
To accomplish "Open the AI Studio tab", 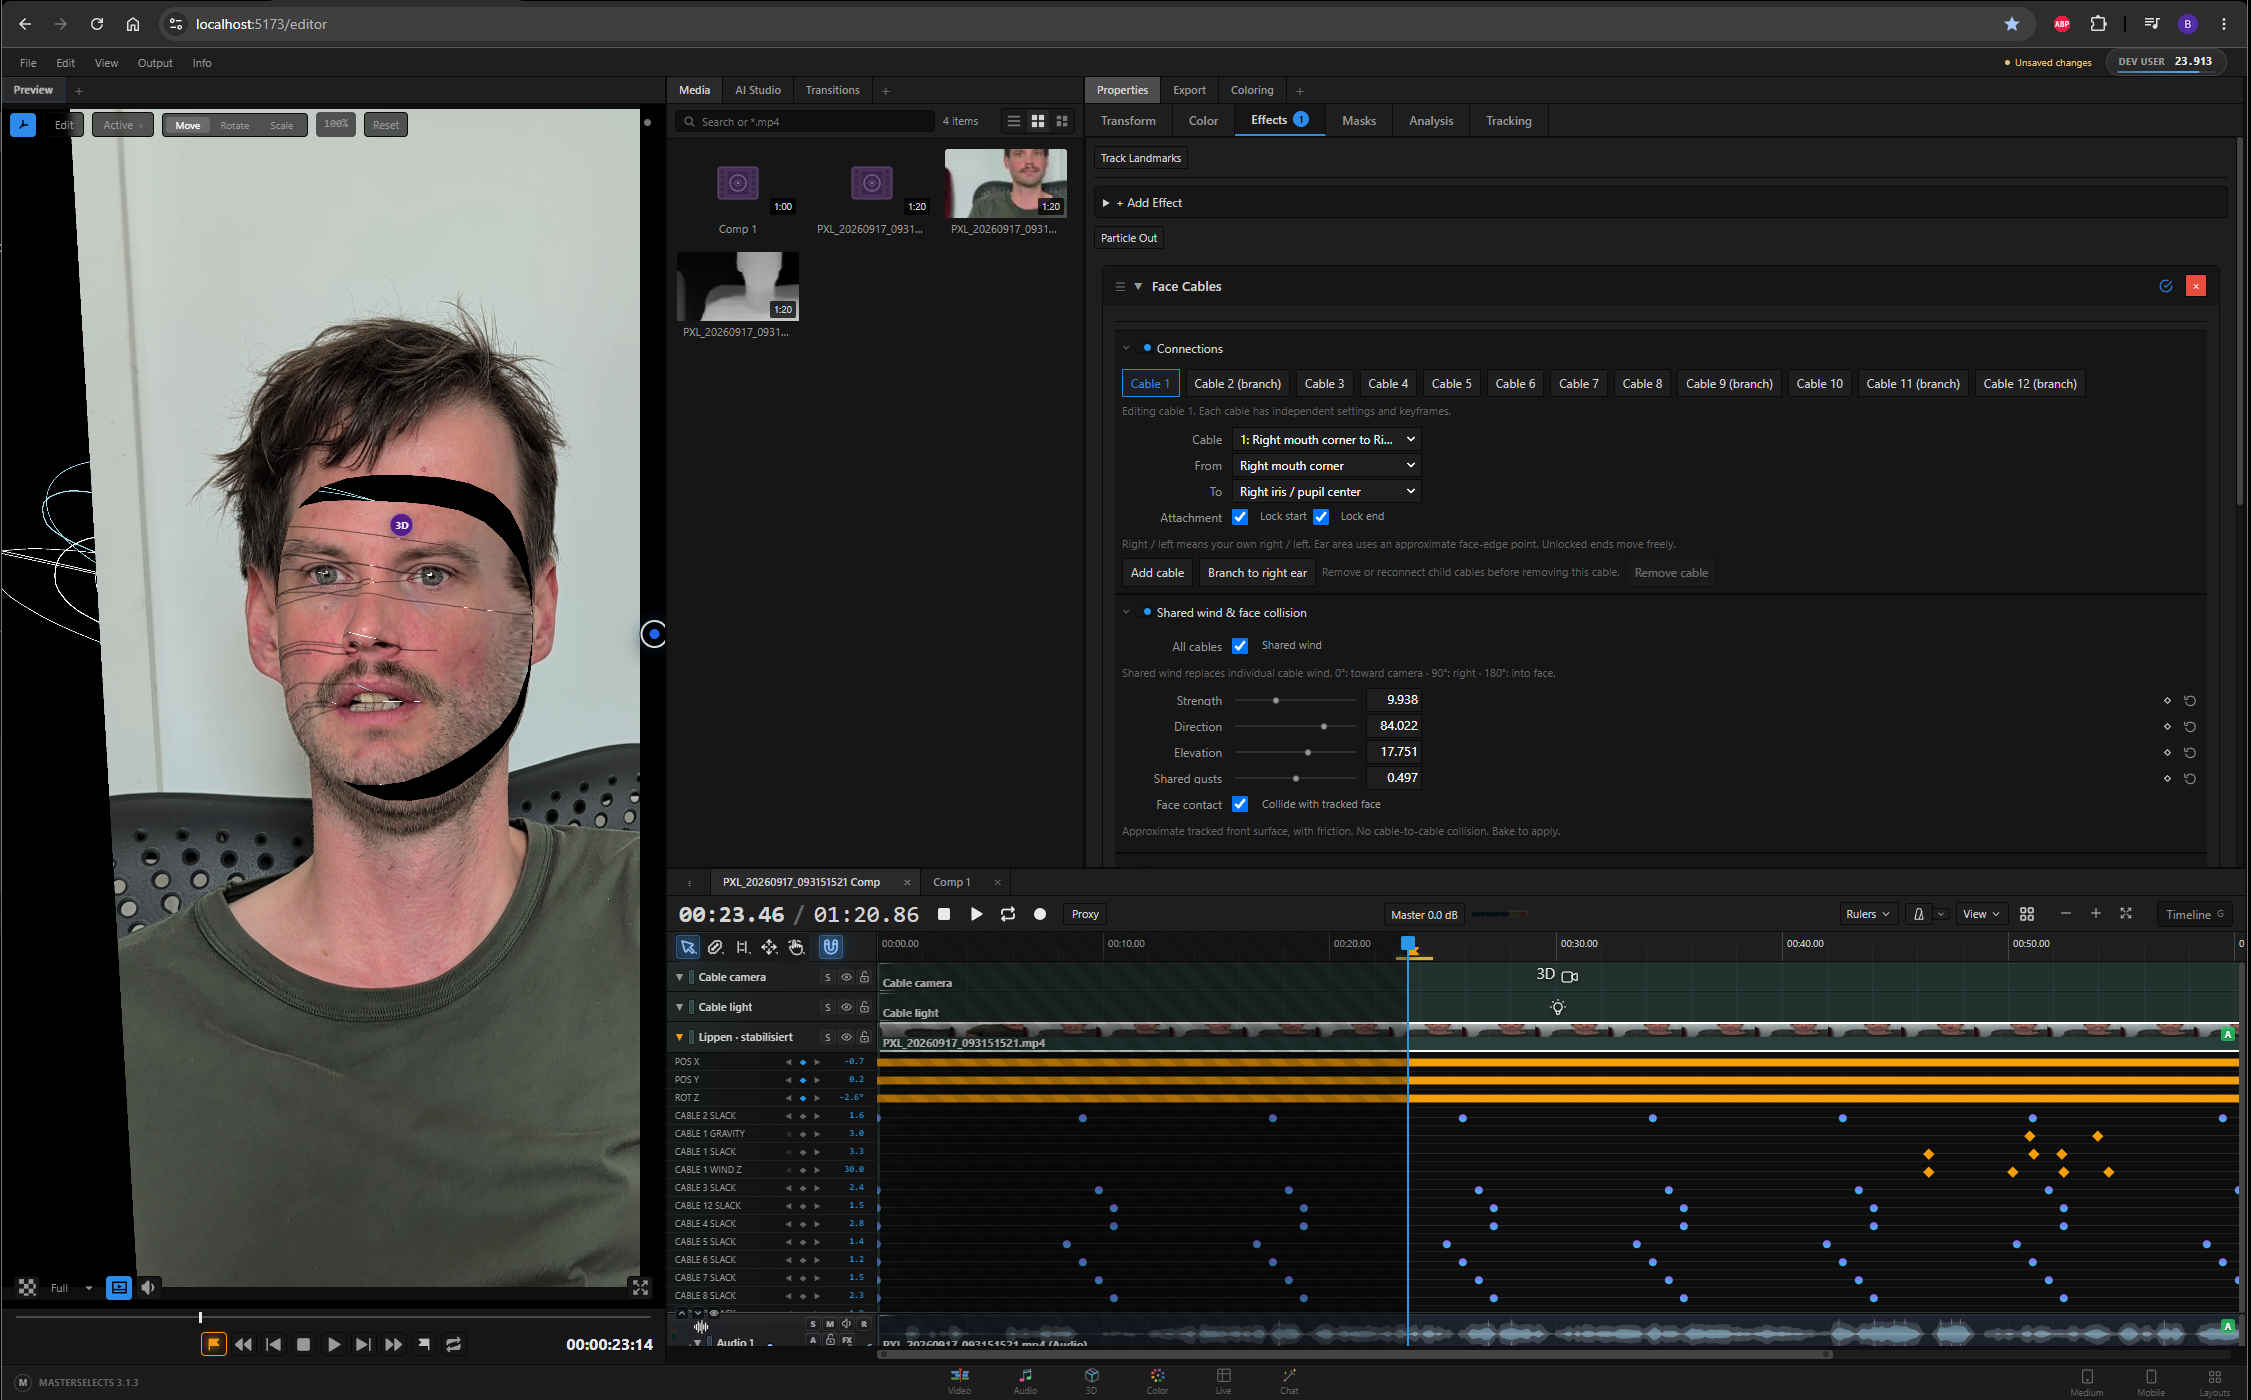I will (x=757, y=90).
